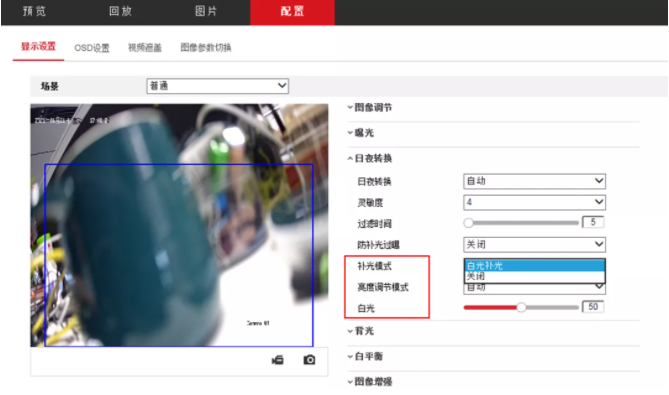Expand the 图像增强 section

pos(370,381)
